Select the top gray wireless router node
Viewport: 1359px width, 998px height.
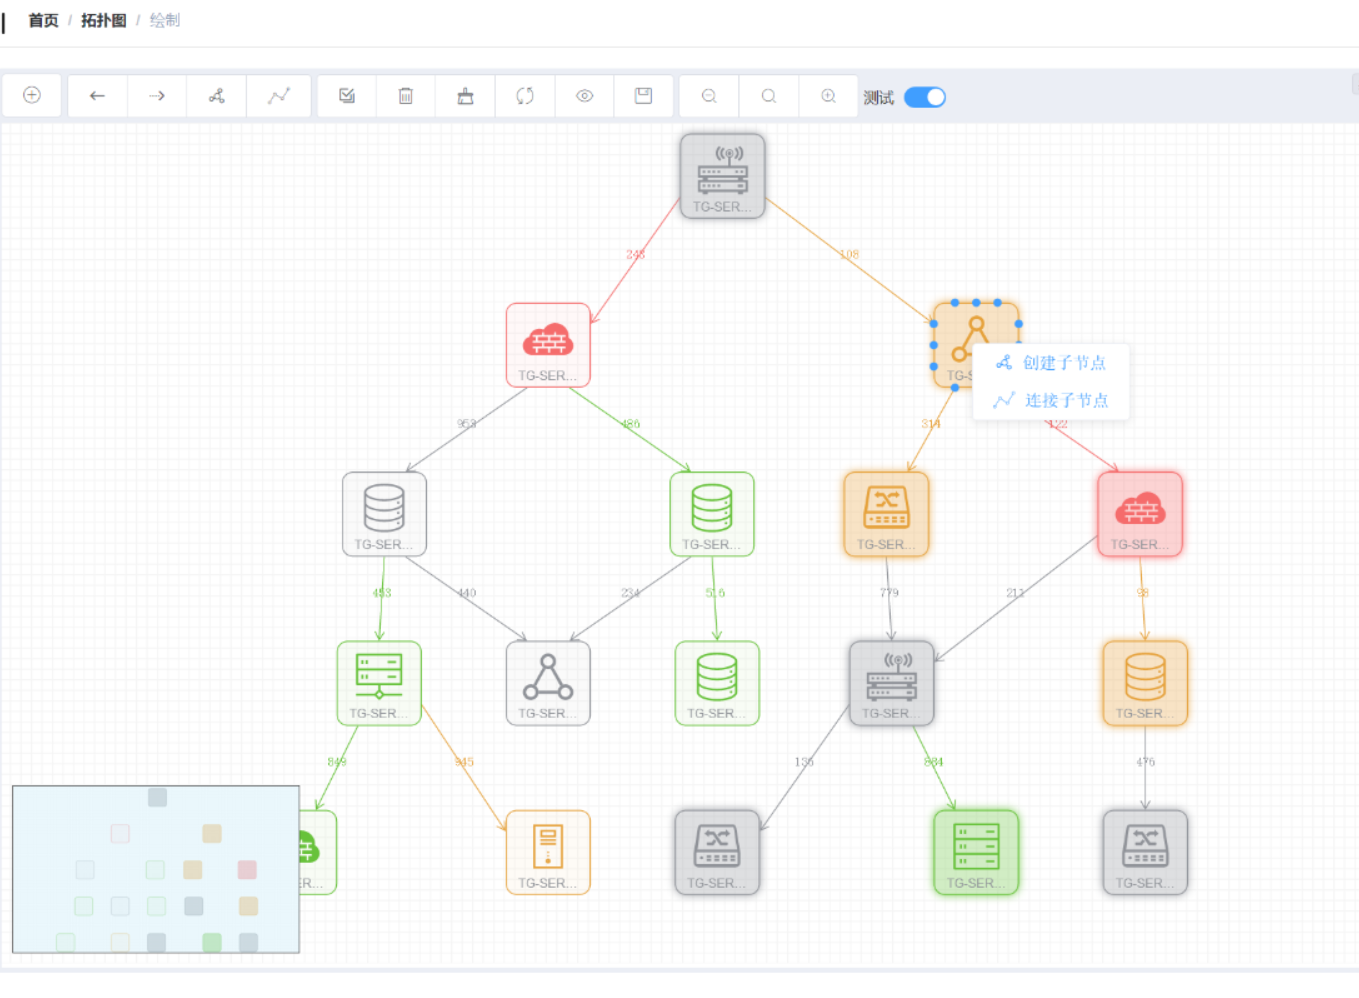click(723, 176)
